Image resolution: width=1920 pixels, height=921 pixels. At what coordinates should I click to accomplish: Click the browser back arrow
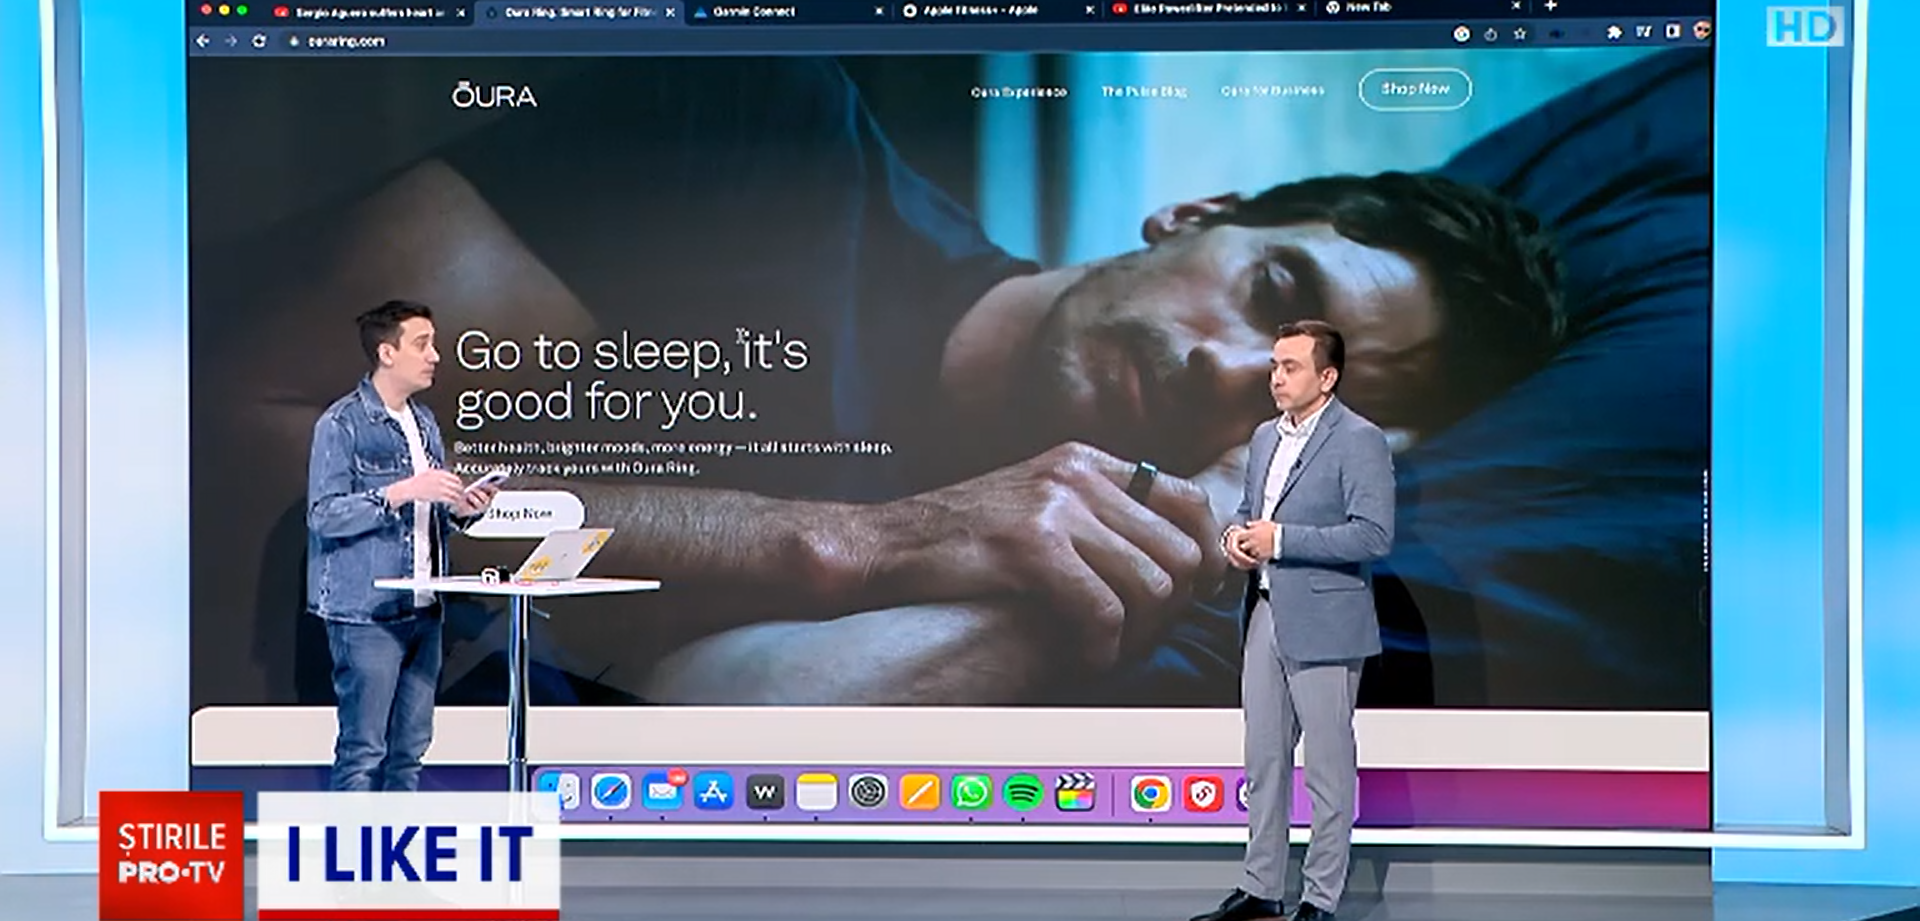(x=204, y=41)
